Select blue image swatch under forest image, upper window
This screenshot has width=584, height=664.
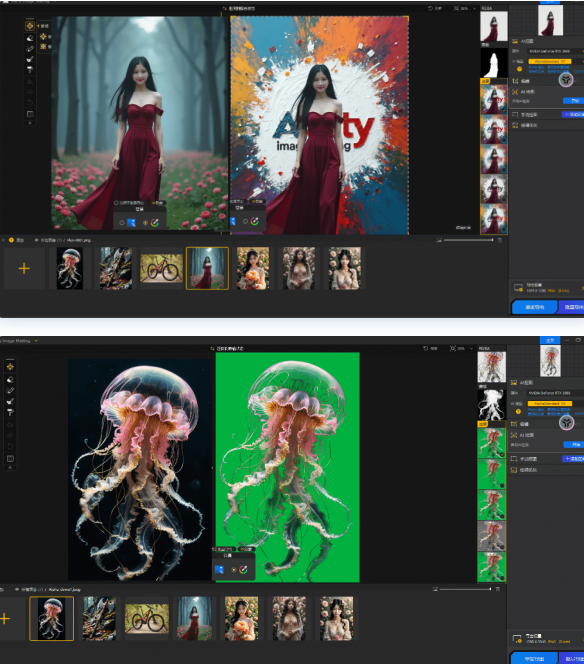coord(131,223)
